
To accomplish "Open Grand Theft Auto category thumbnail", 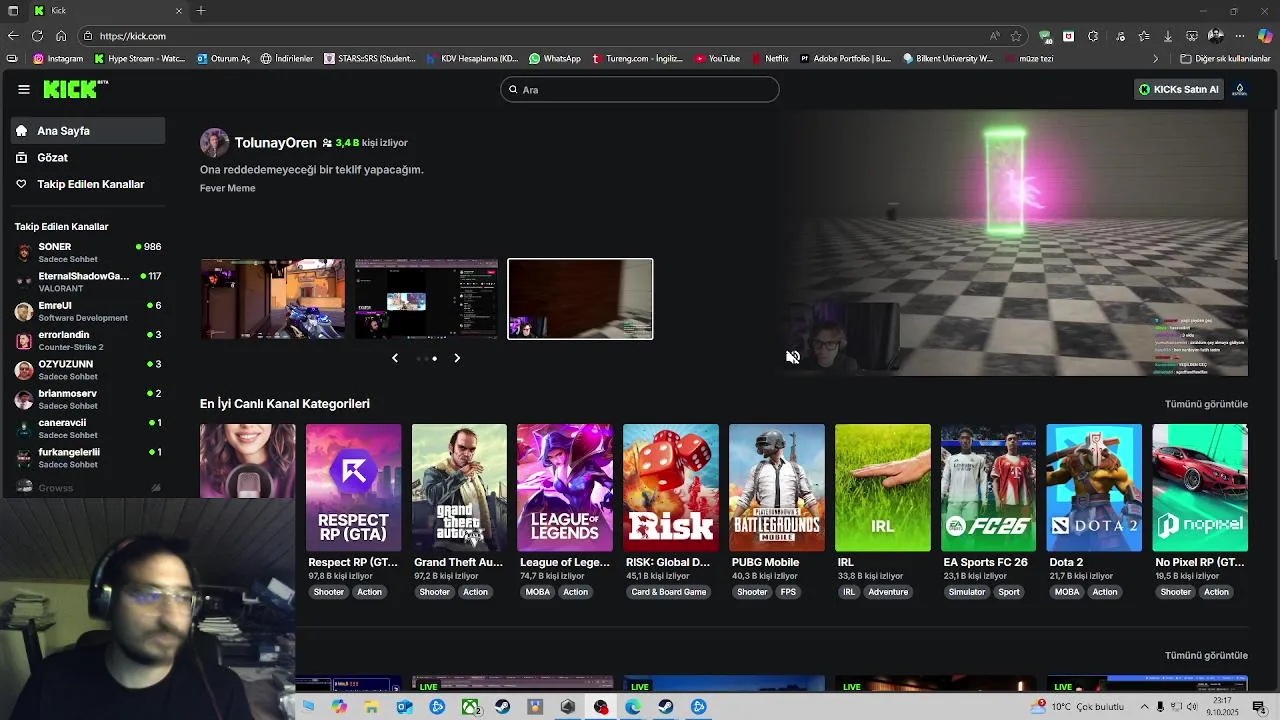I will click(459, 488).
